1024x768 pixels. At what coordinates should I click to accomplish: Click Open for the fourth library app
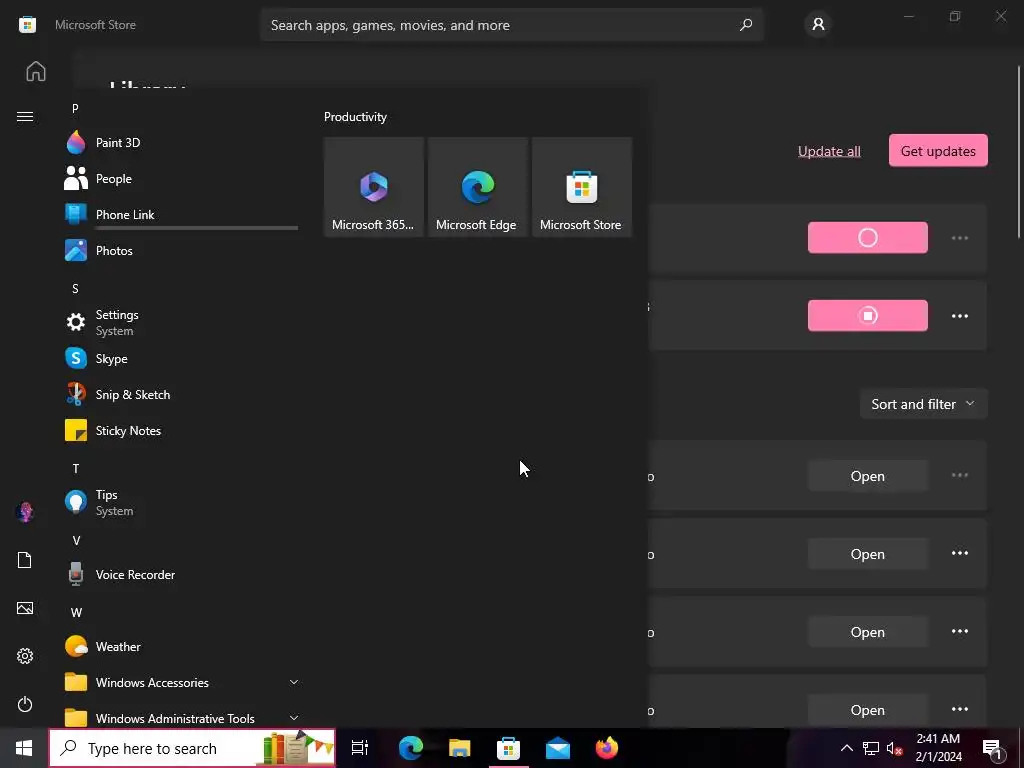pos(867,710)
